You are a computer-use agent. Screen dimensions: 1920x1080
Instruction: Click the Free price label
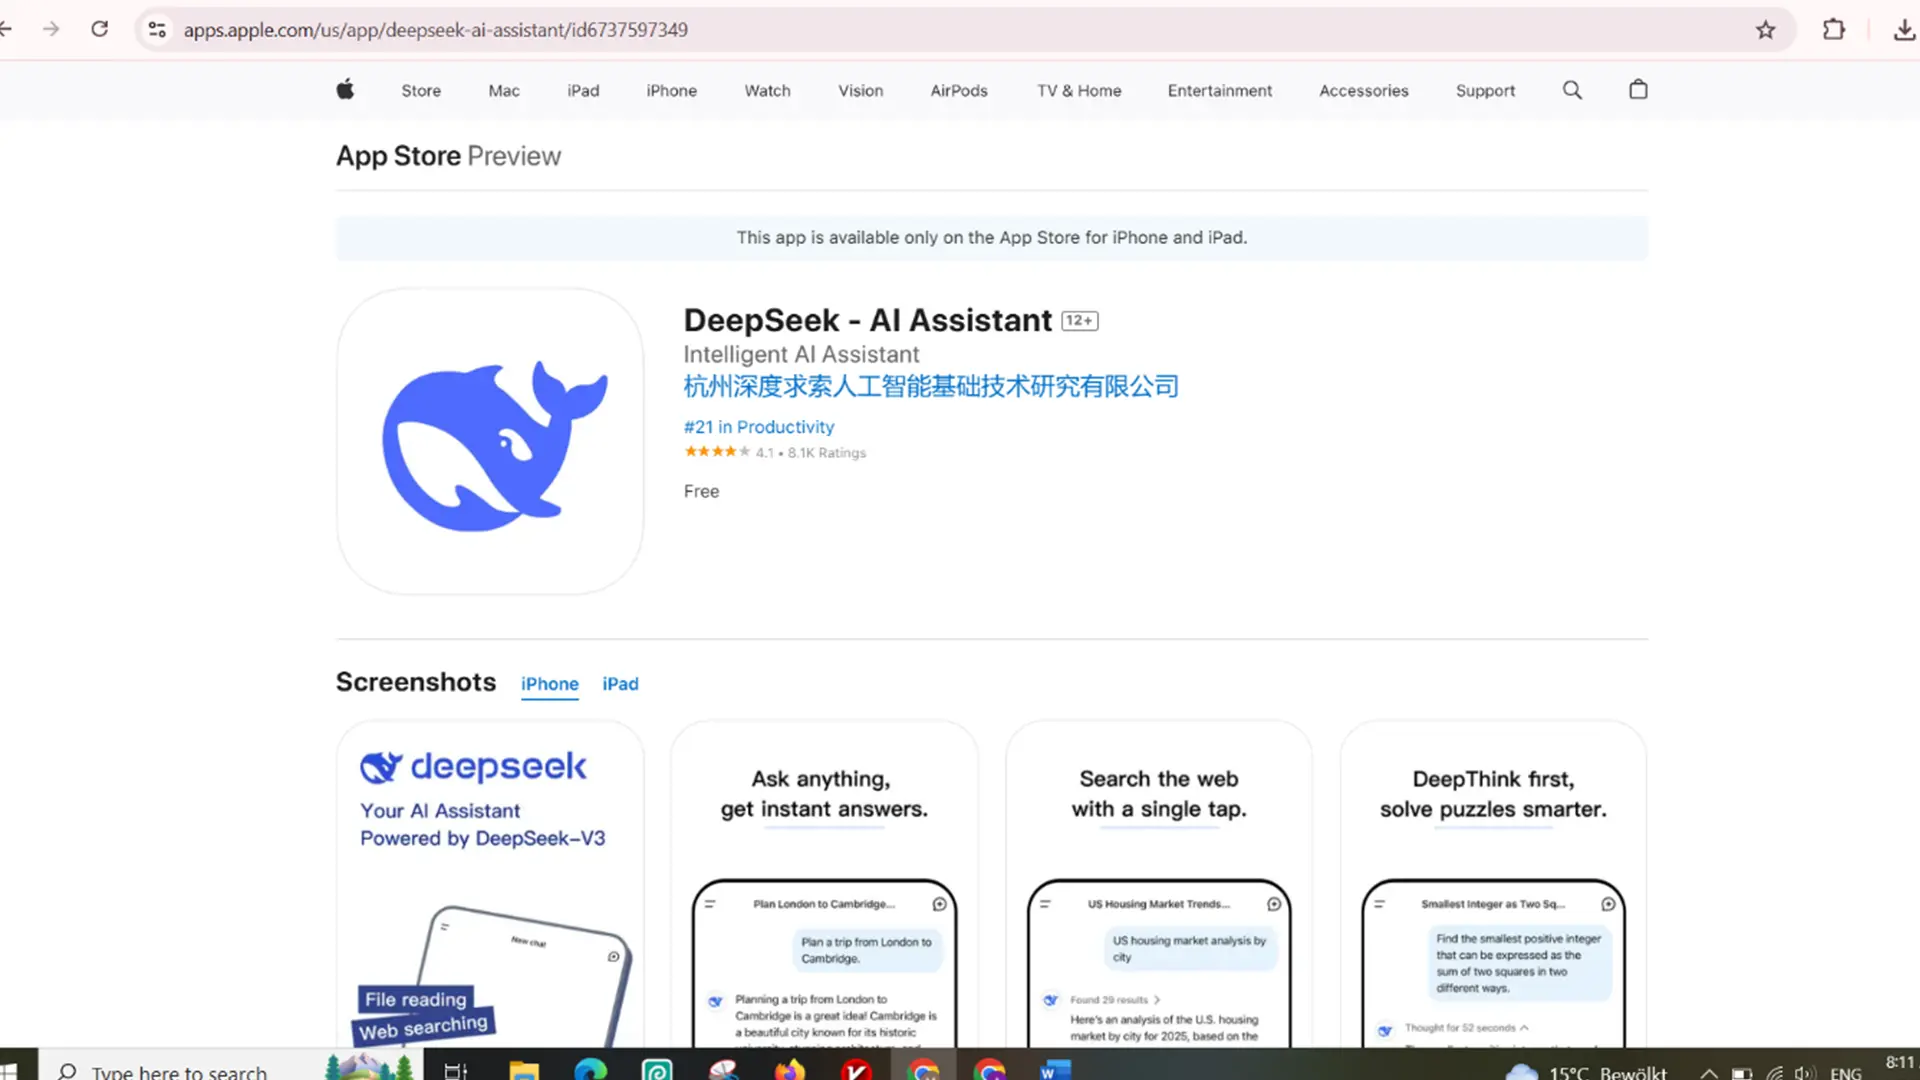pos(701,491)
